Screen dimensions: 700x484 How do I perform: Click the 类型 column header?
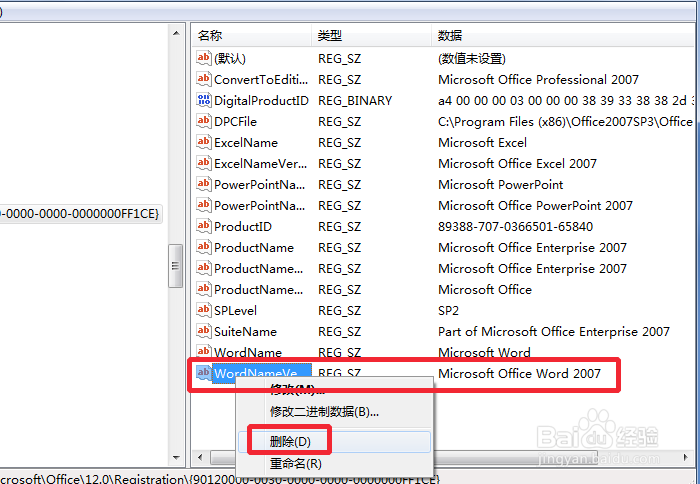click(x=371, y=35)
